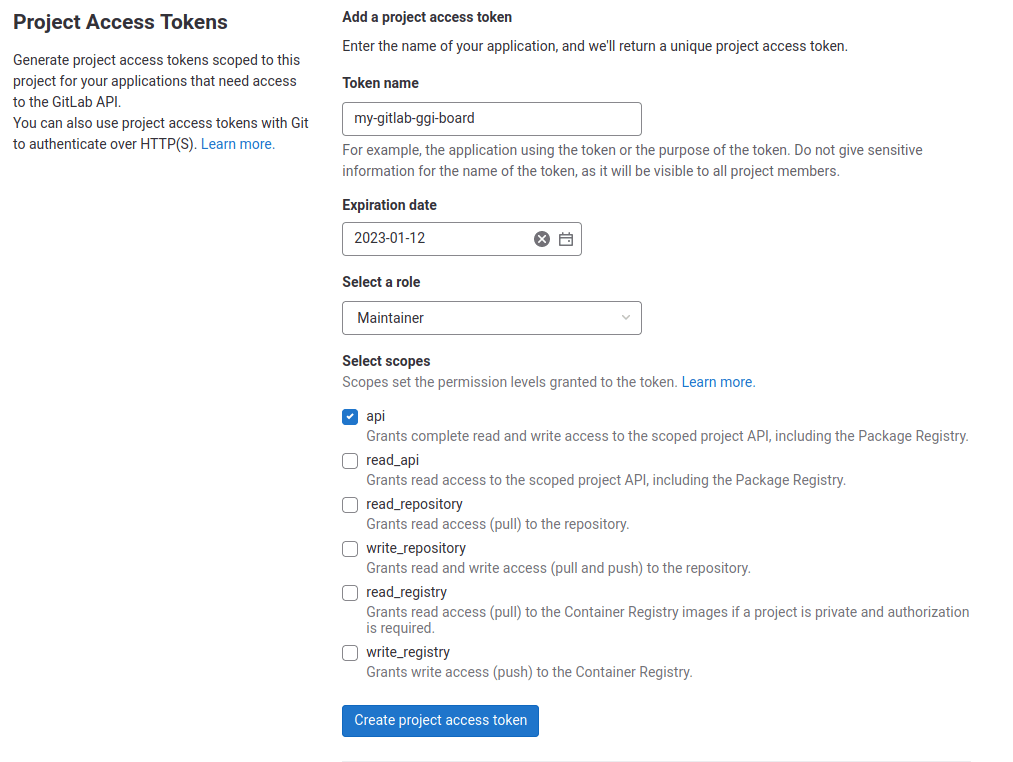Screen dimensions: 1013x762
Task: Click the write_registry scope label
Action: click(407, 651)
